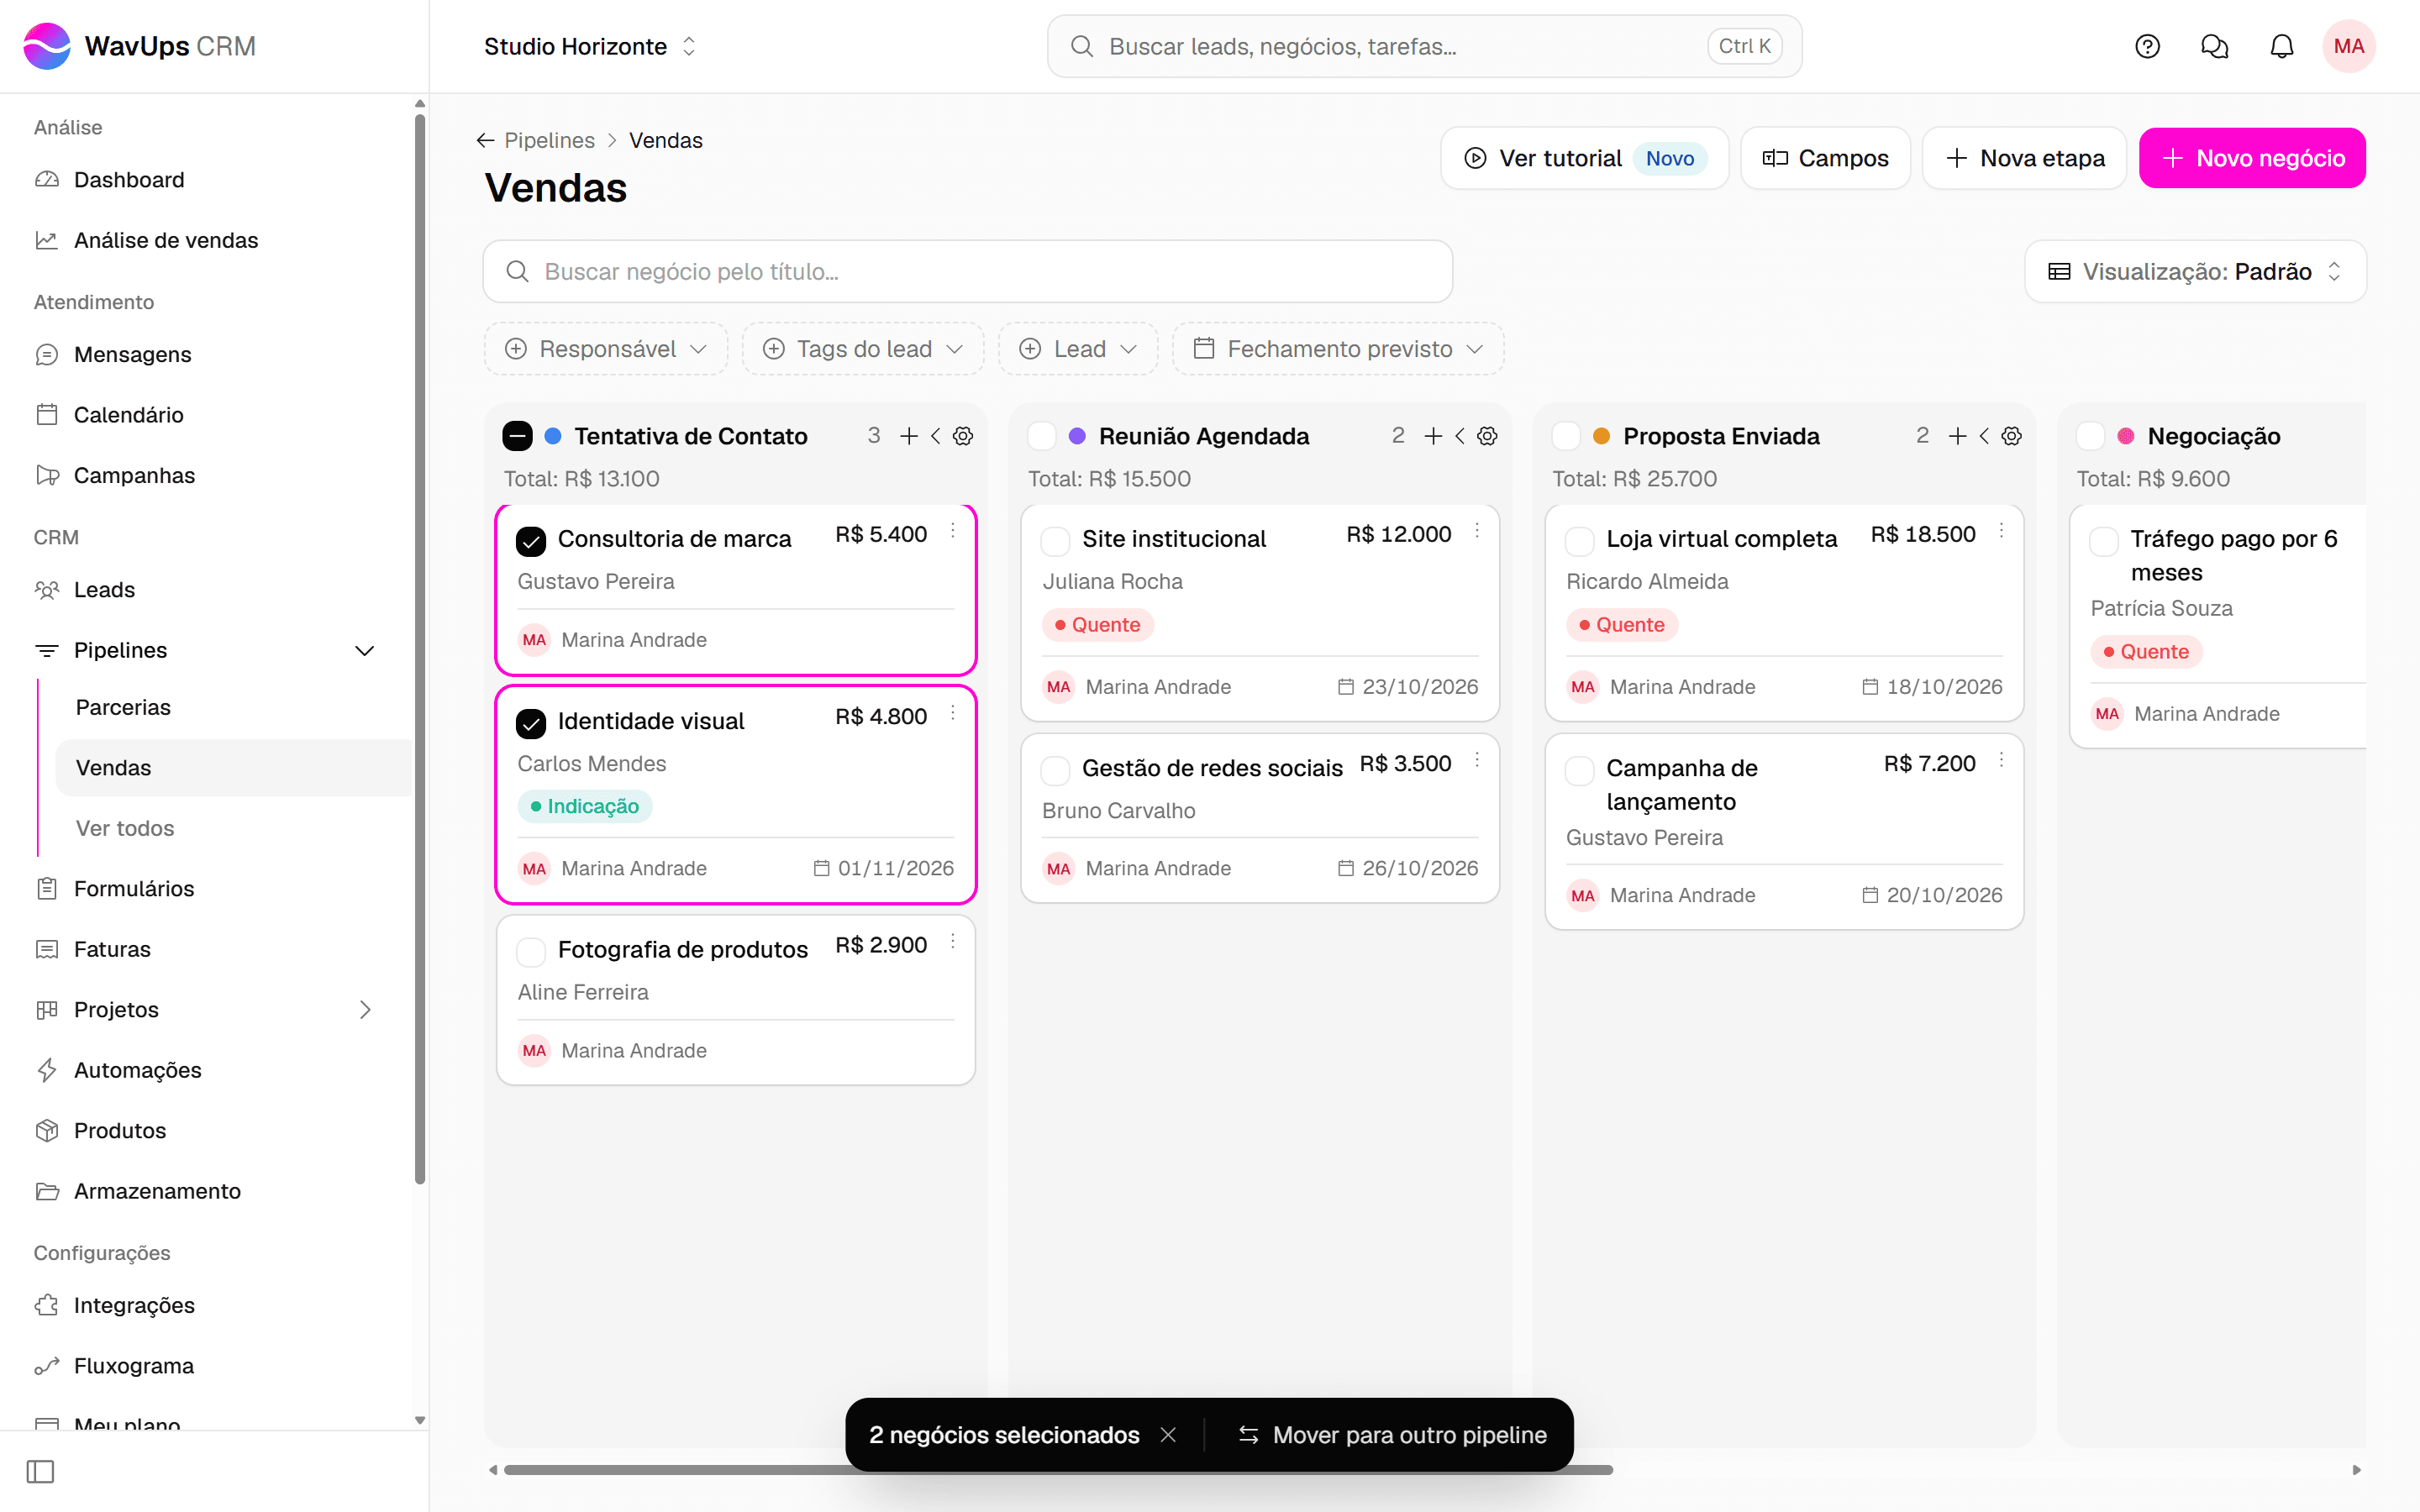Switch workspace via Studio Horizonte selector
2420x1512 pixels.
click(590, 46)
